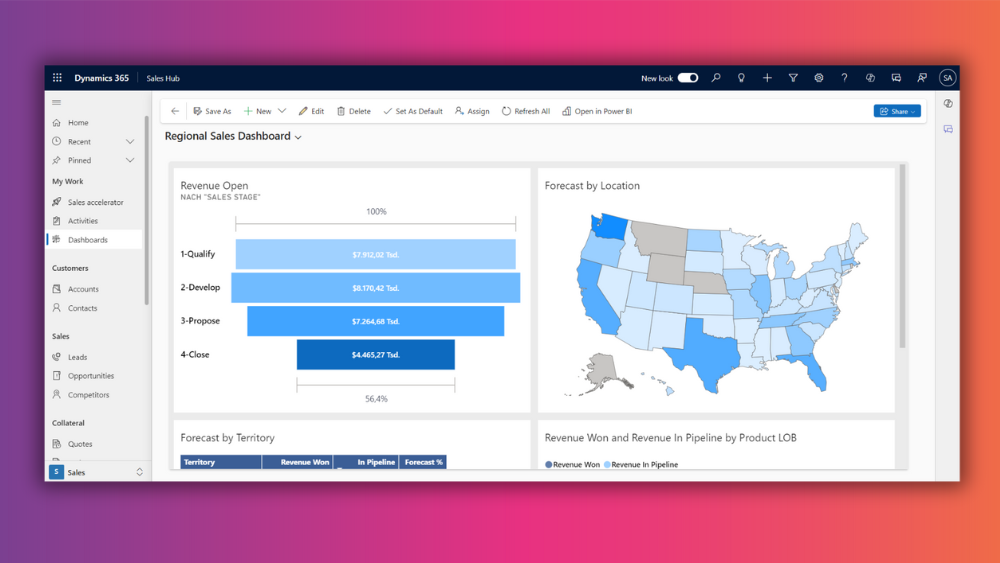This screenshot has width=1000, height=563.
Task: Click the back arrow in command bar
Action: coord(175,111)
